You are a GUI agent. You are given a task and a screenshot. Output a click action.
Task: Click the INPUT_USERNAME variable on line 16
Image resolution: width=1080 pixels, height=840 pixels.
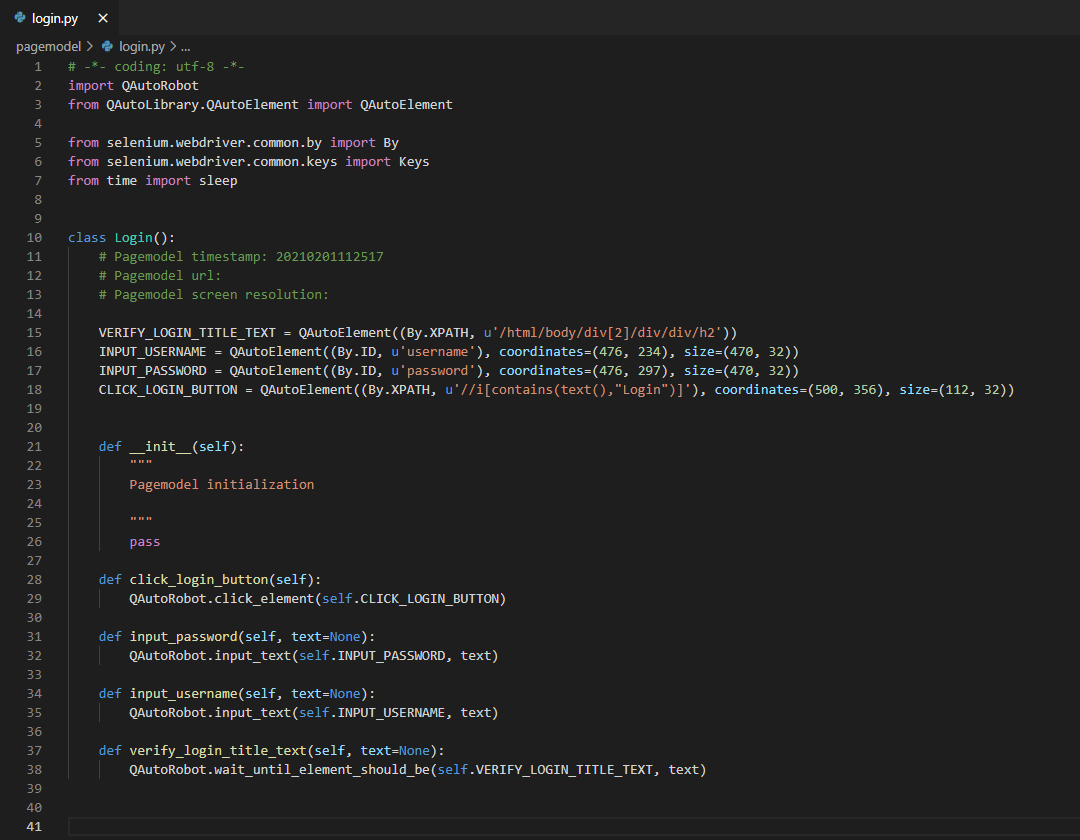(152, 352)
